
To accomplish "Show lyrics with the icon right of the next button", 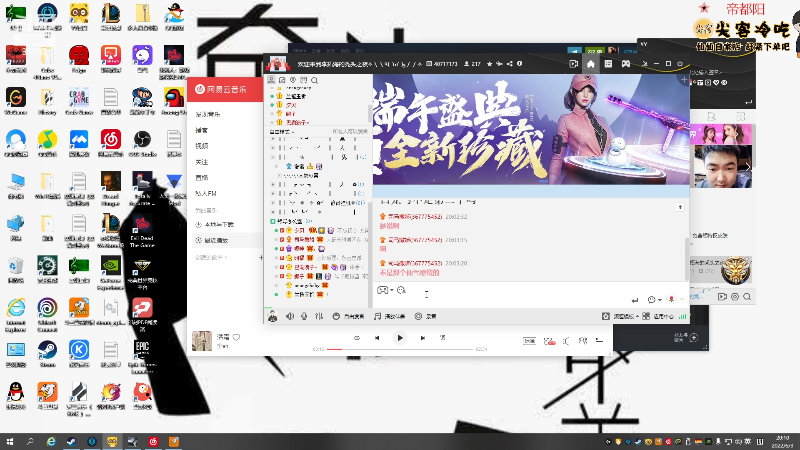I will (x=442, y=338).
